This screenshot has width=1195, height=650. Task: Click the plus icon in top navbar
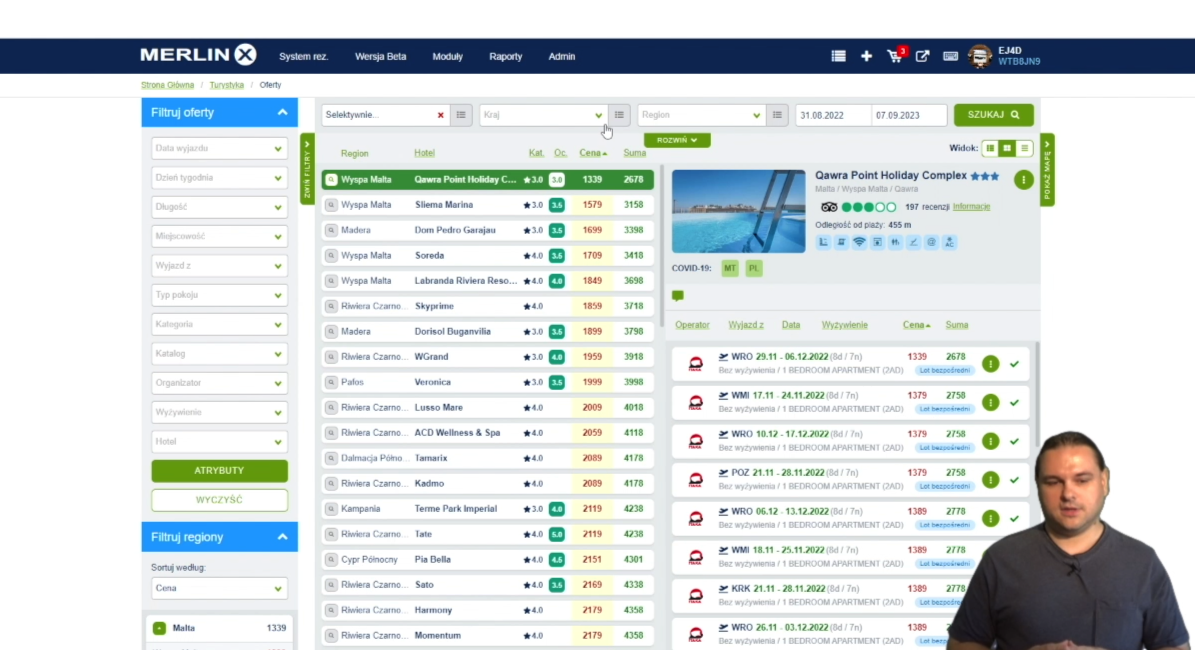866,56
